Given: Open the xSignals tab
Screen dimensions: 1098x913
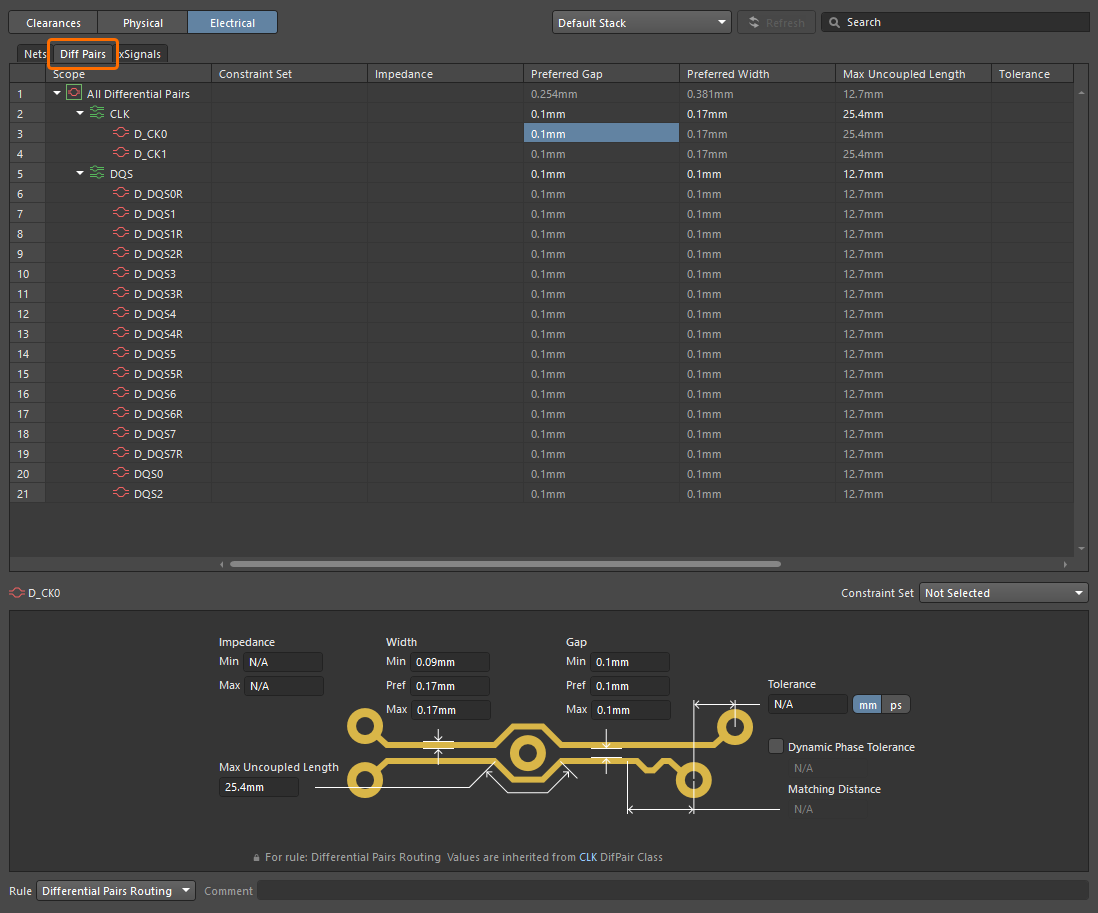Looking at the screenshot, I should point(142,54).
